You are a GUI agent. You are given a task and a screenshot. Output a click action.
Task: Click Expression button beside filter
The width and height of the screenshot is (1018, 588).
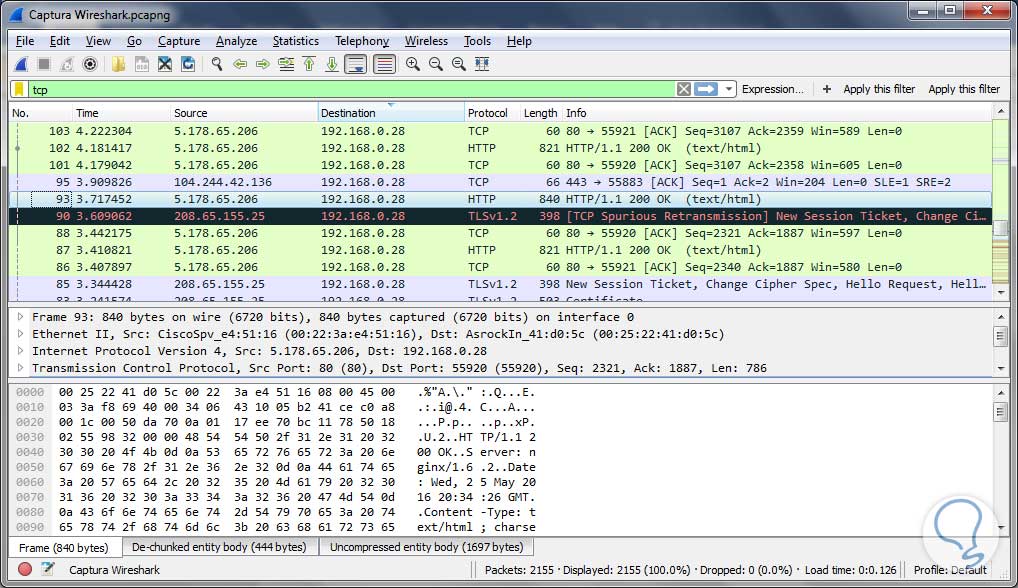[773, 90]
